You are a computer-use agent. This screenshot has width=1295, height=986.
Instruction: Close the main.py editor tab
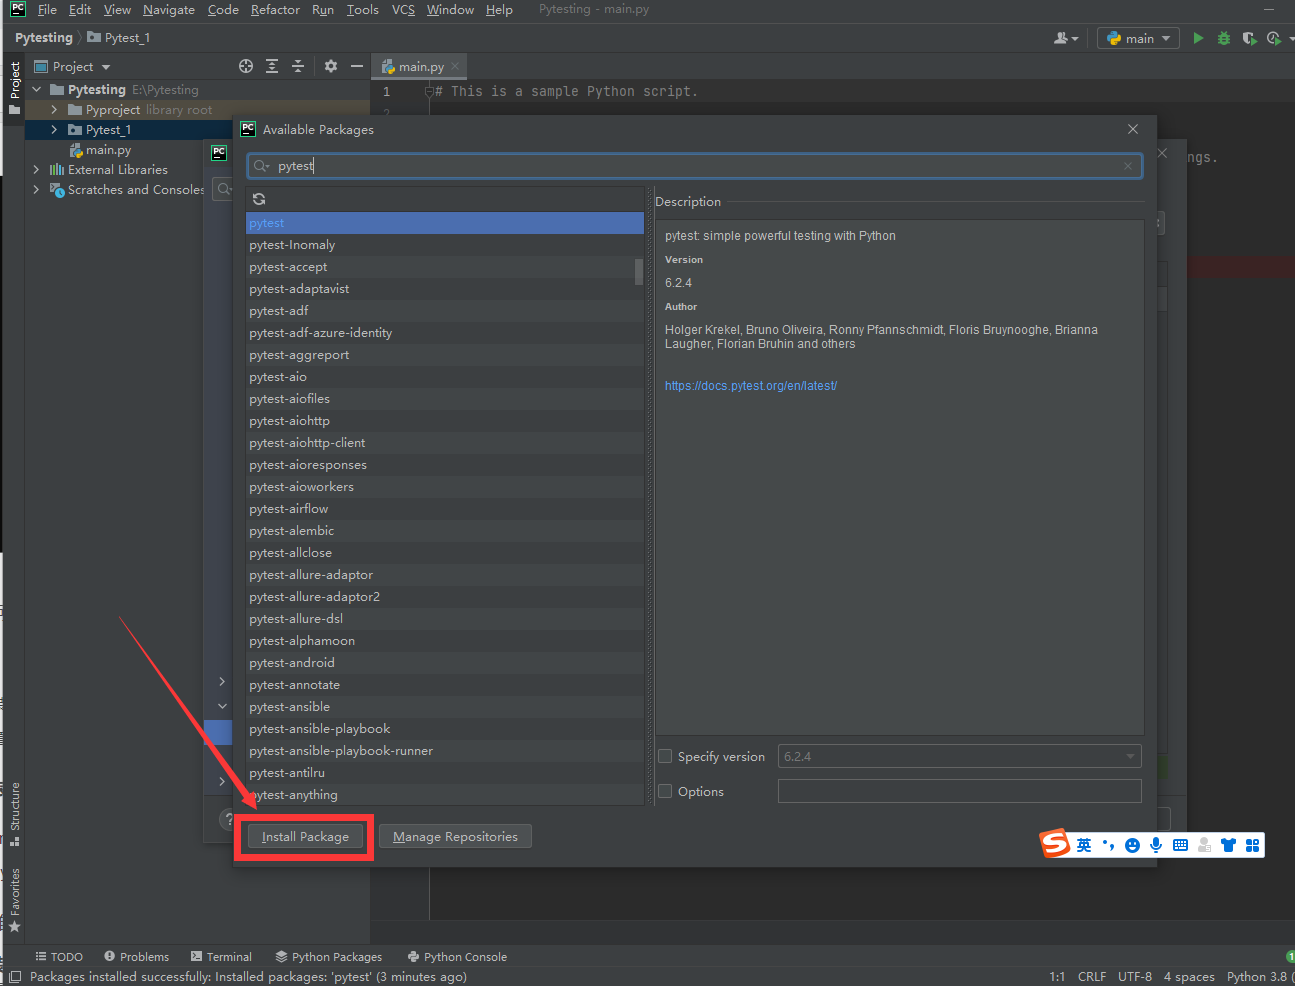tap(455, 66)
